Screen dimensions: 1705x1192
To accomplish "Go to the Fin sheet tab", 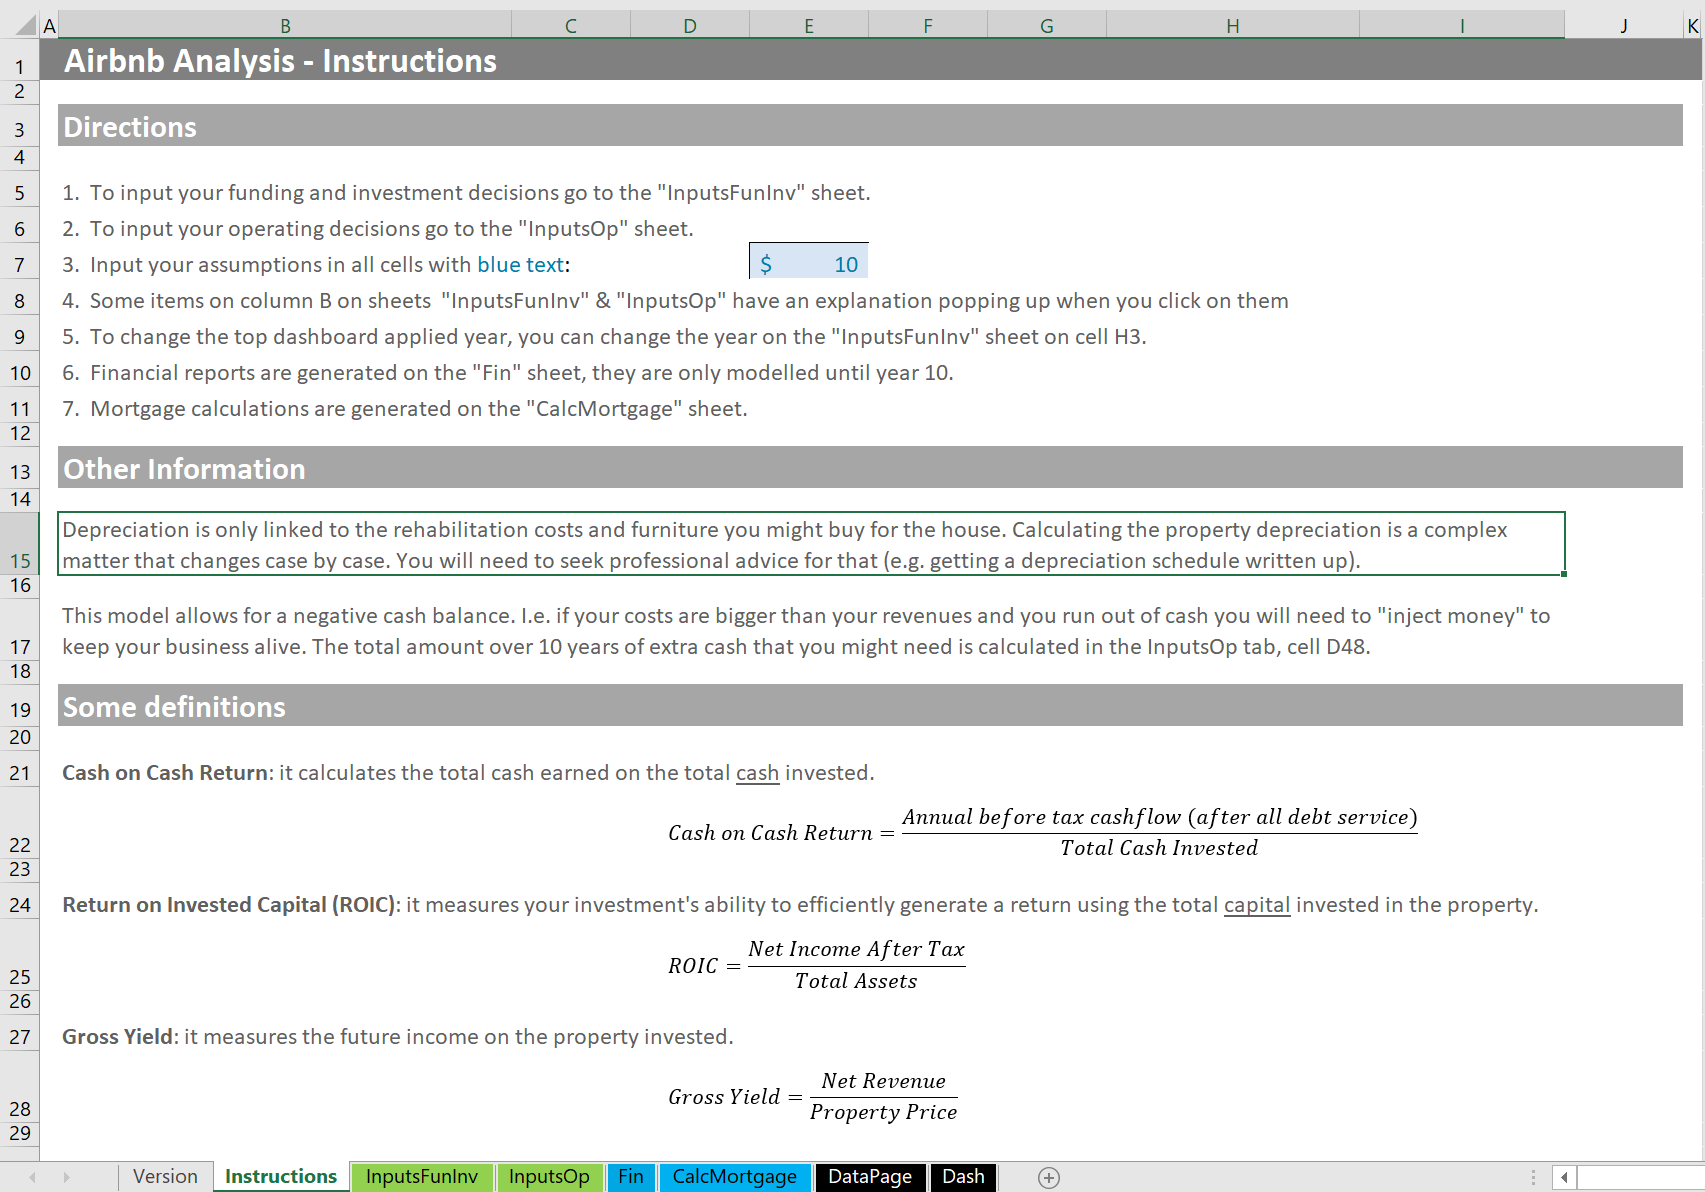I will pyautogui.click(x=631, y=1176).
